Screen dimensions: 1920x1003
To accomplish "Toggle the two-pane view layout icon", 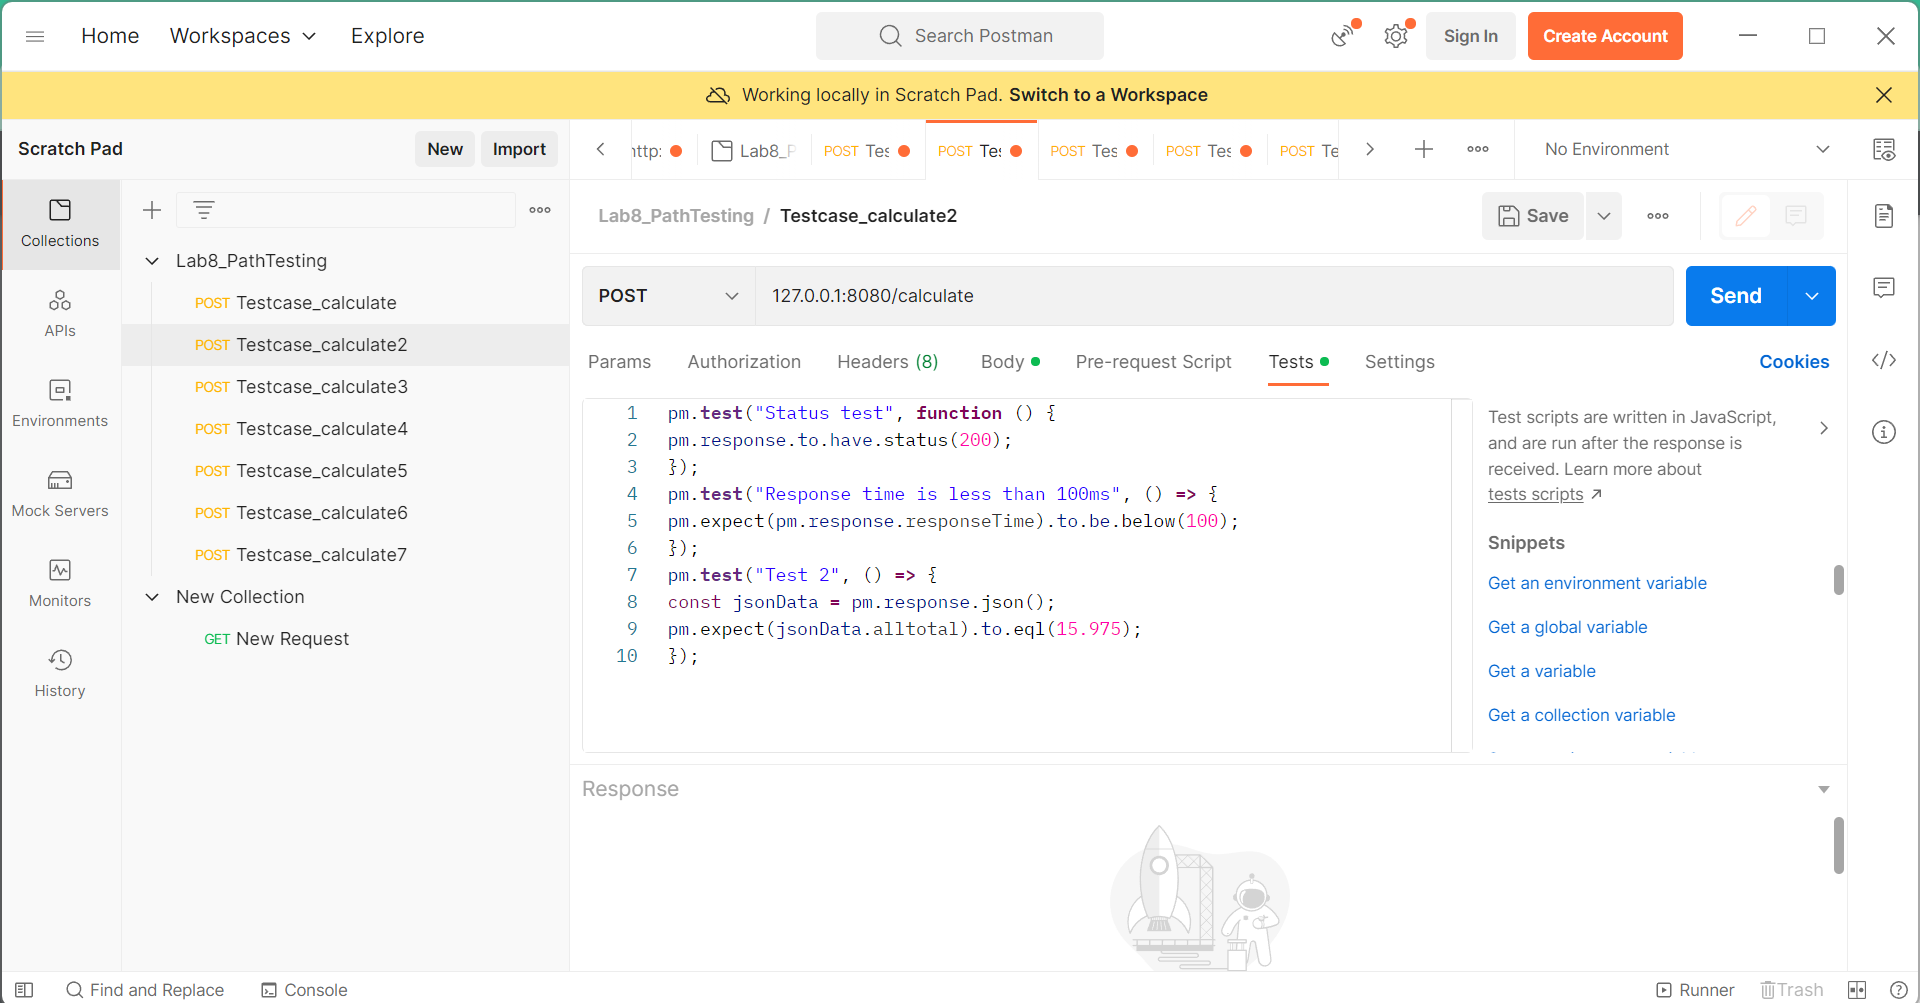I will tap(1857, 990).
